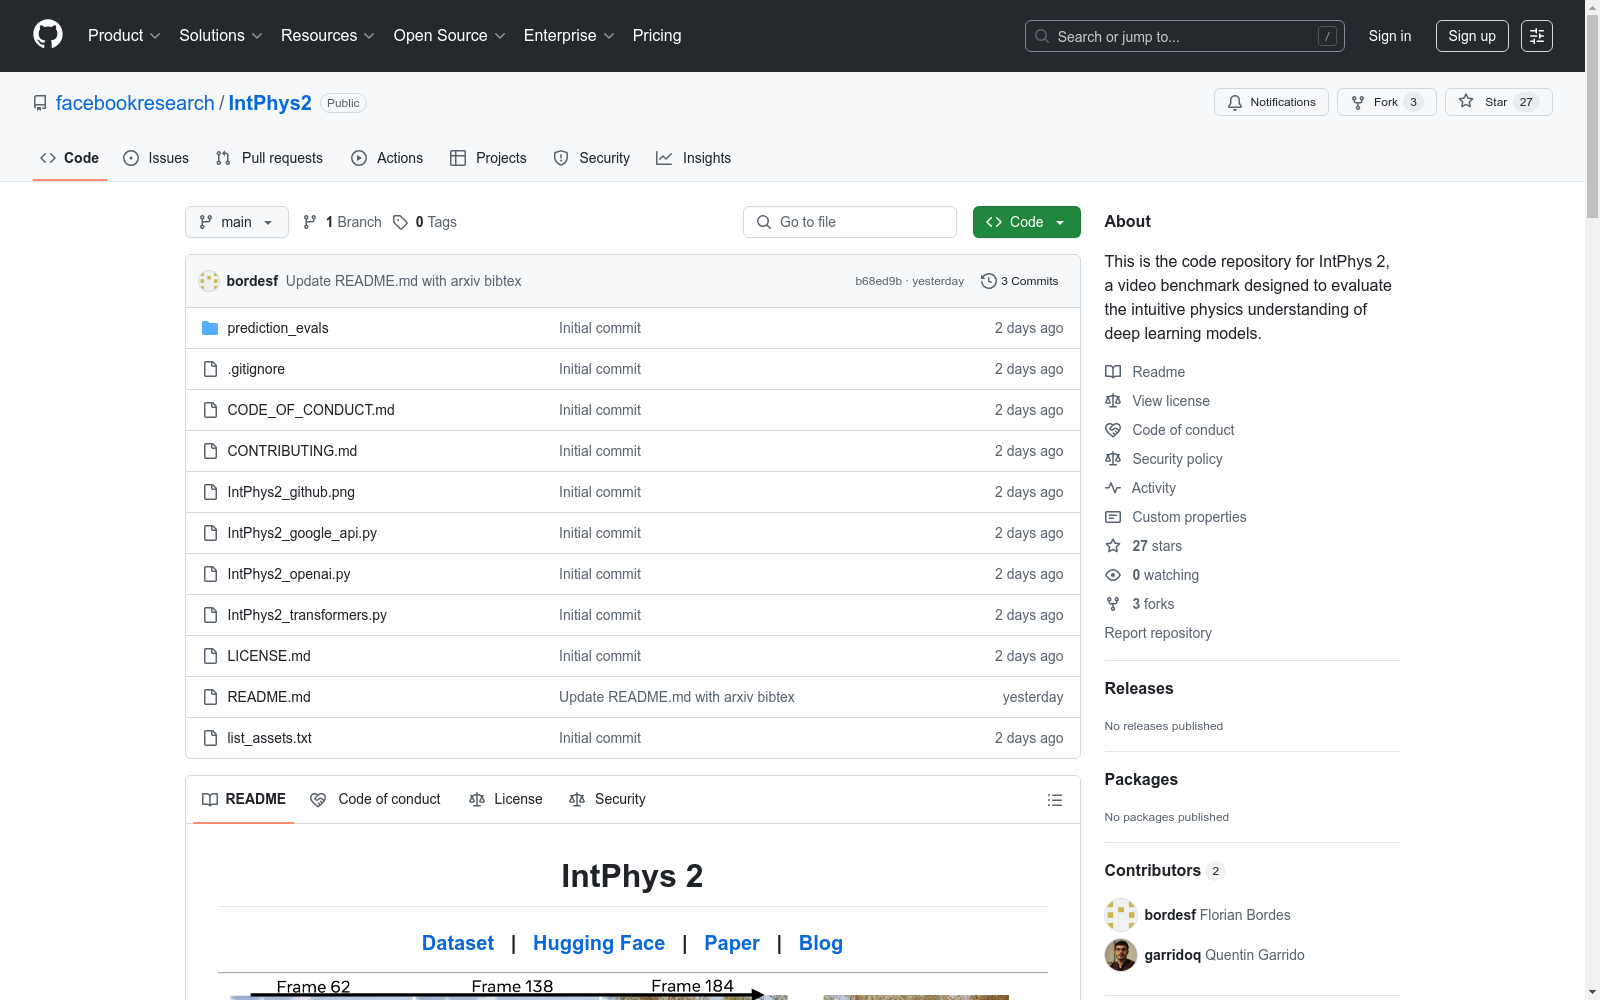
Task: Click the fork icon beside 3 forks
Action: click(x=1113, y=604)
